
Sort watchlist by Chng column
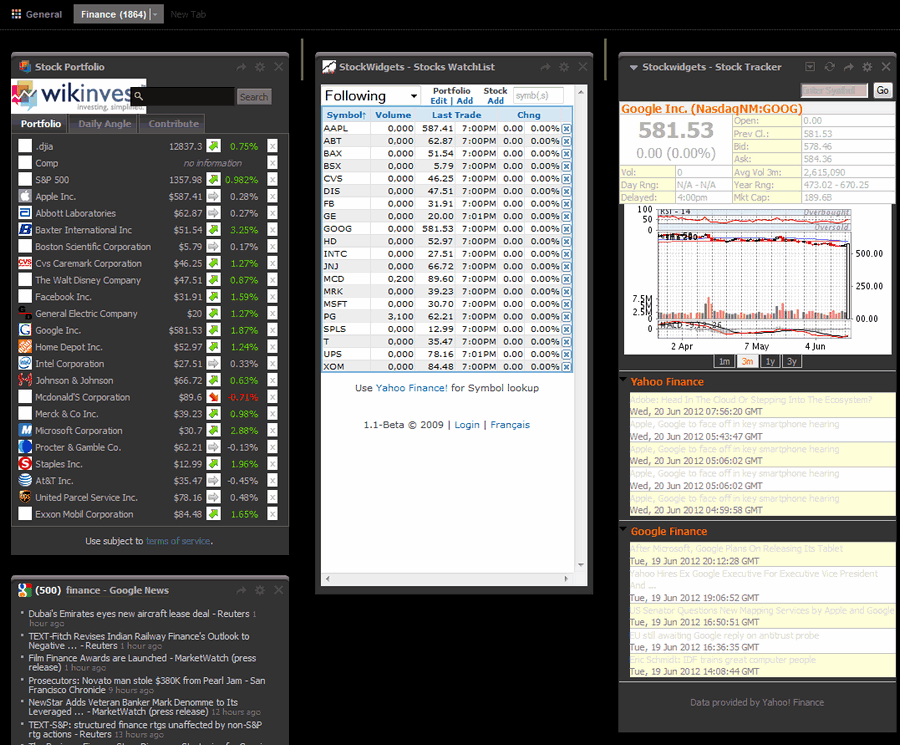point(529,115)
